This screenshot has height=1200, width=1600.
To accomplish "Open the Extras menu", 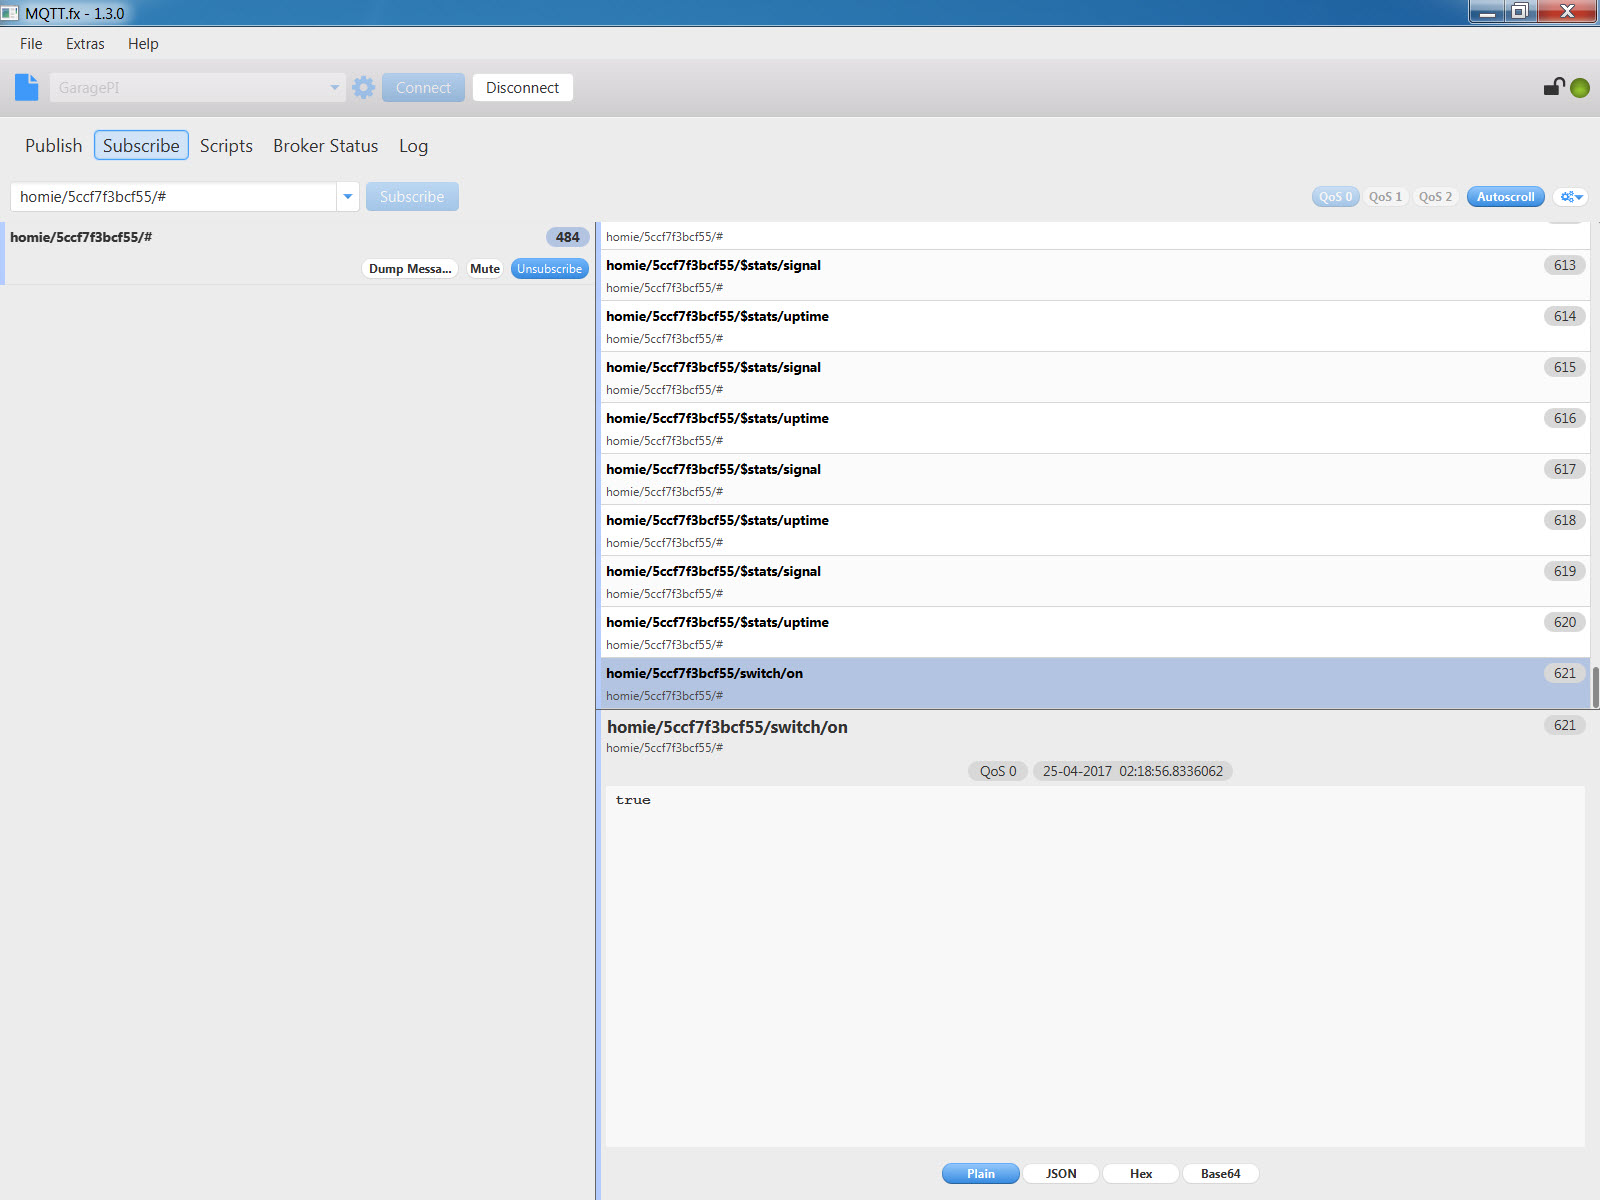I will click(x=85, y=43).
